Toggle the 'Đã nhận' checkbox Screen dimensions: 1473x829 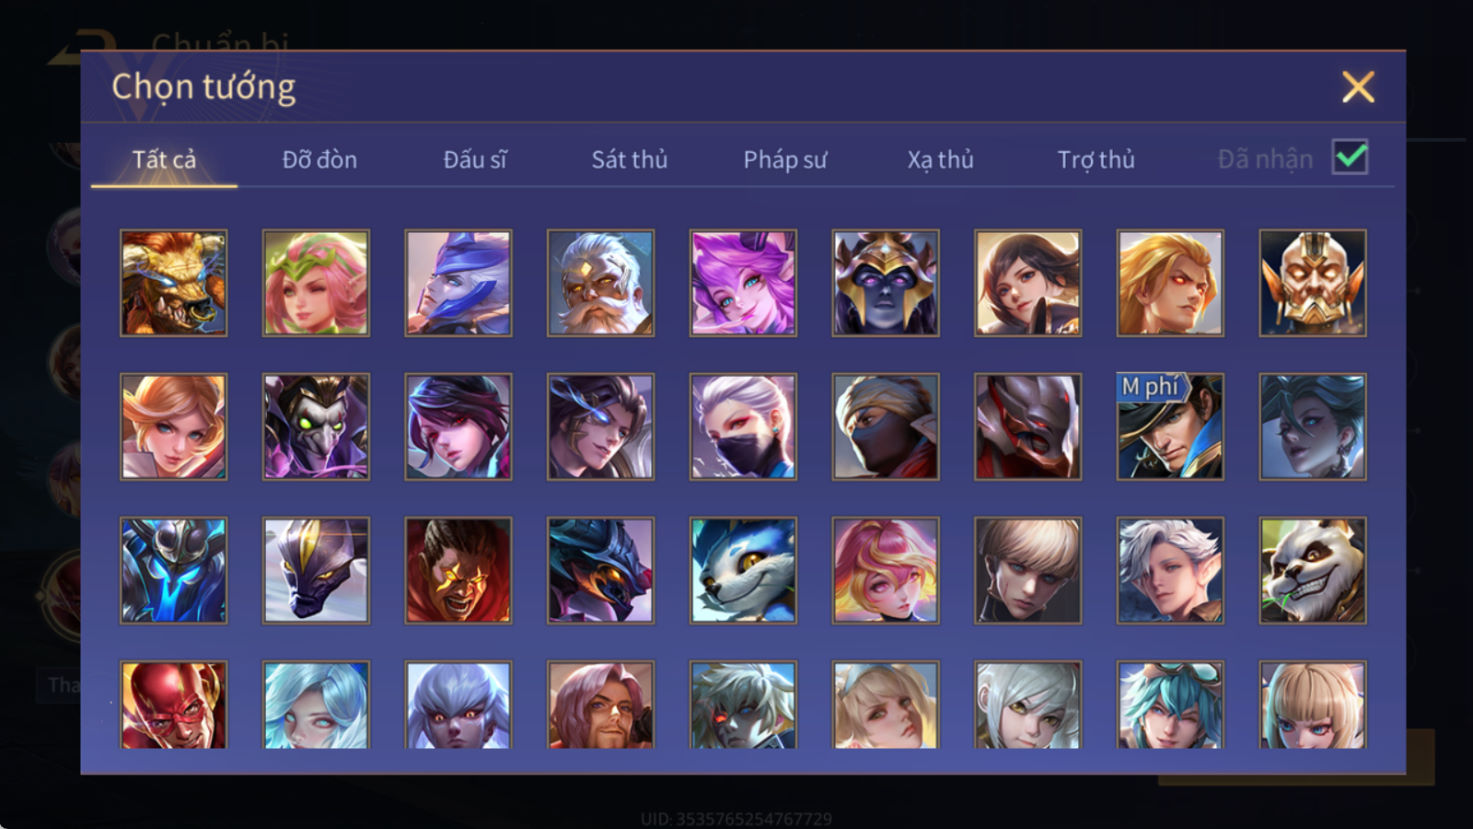(1350, 158)
